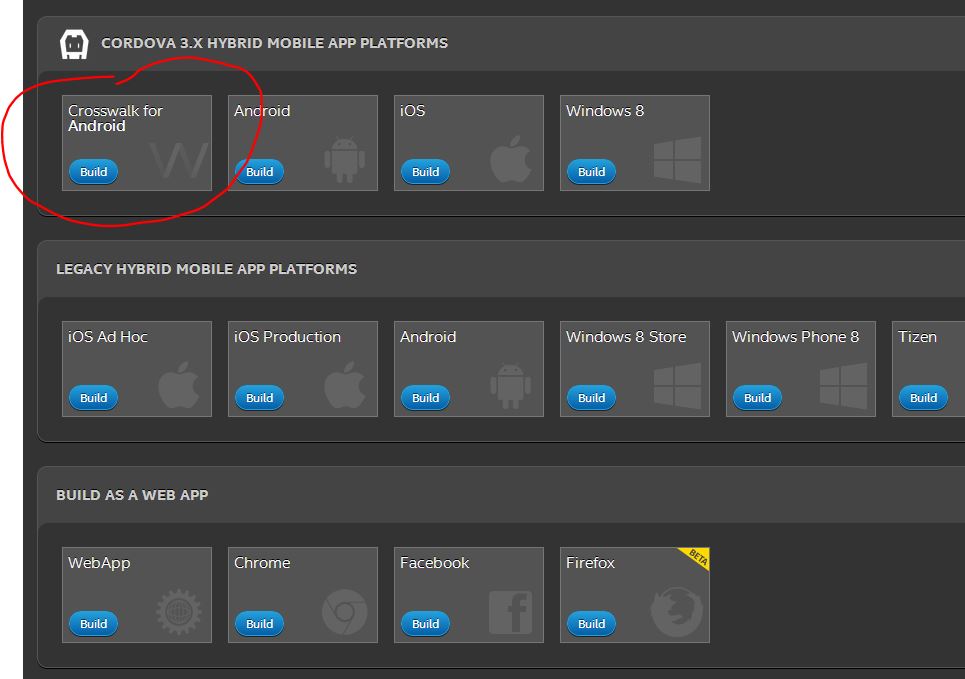
Task: Build the Facebook web app
Action: (x=425, y=624)
